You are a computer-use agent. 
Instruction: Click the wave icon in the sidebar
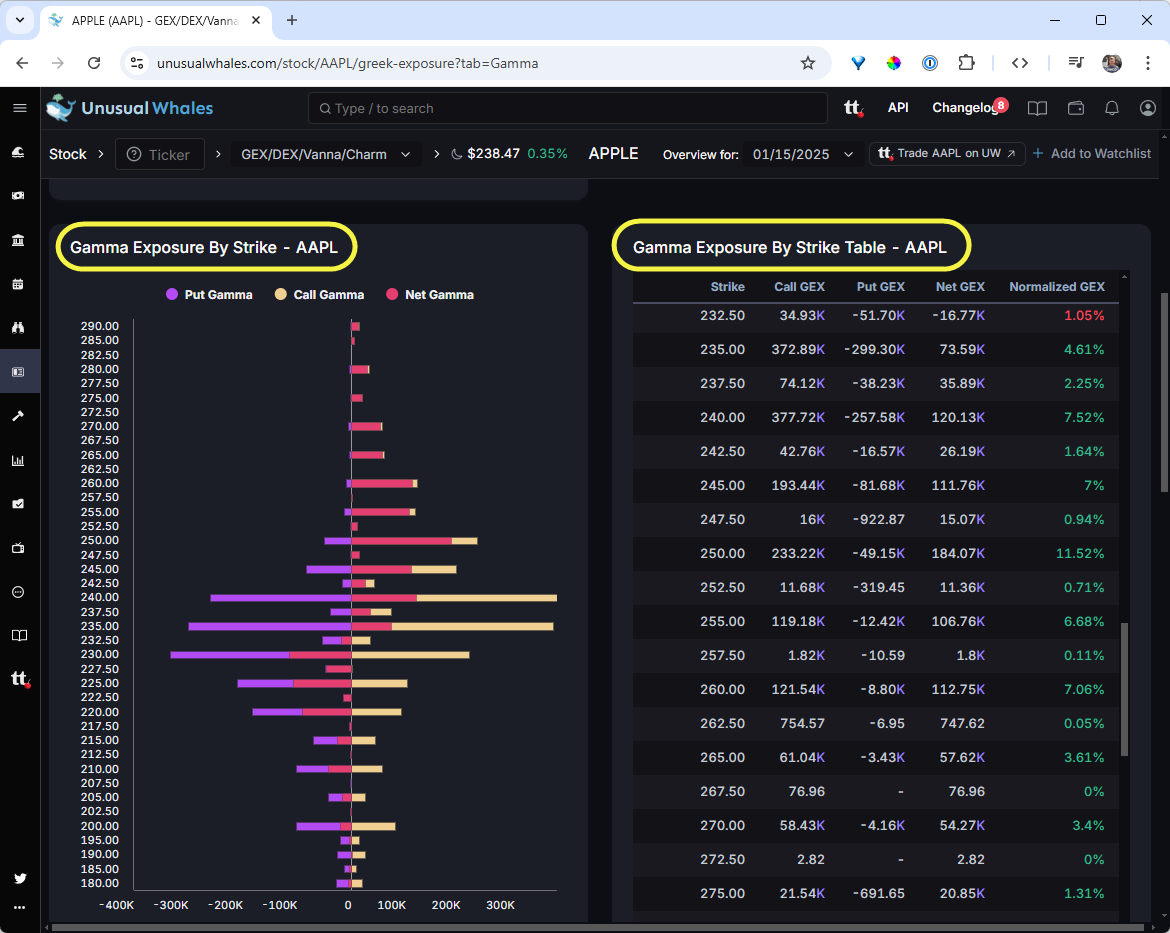(19, 152)
